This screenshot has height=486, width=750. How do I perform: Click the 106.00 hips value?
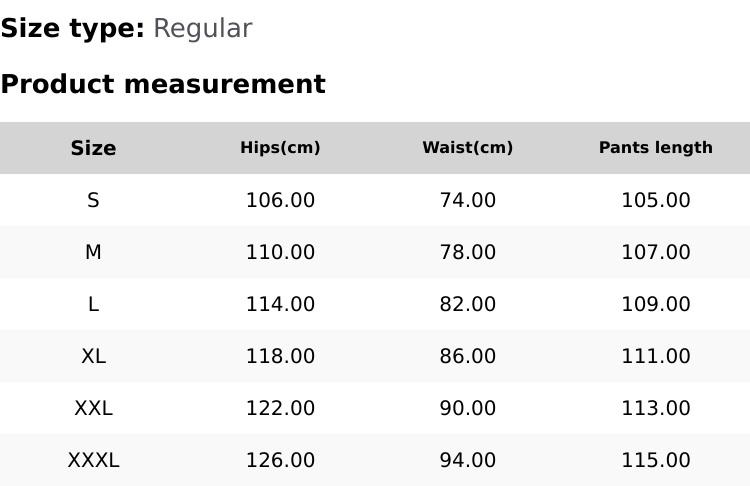click(x=280, y=200)
